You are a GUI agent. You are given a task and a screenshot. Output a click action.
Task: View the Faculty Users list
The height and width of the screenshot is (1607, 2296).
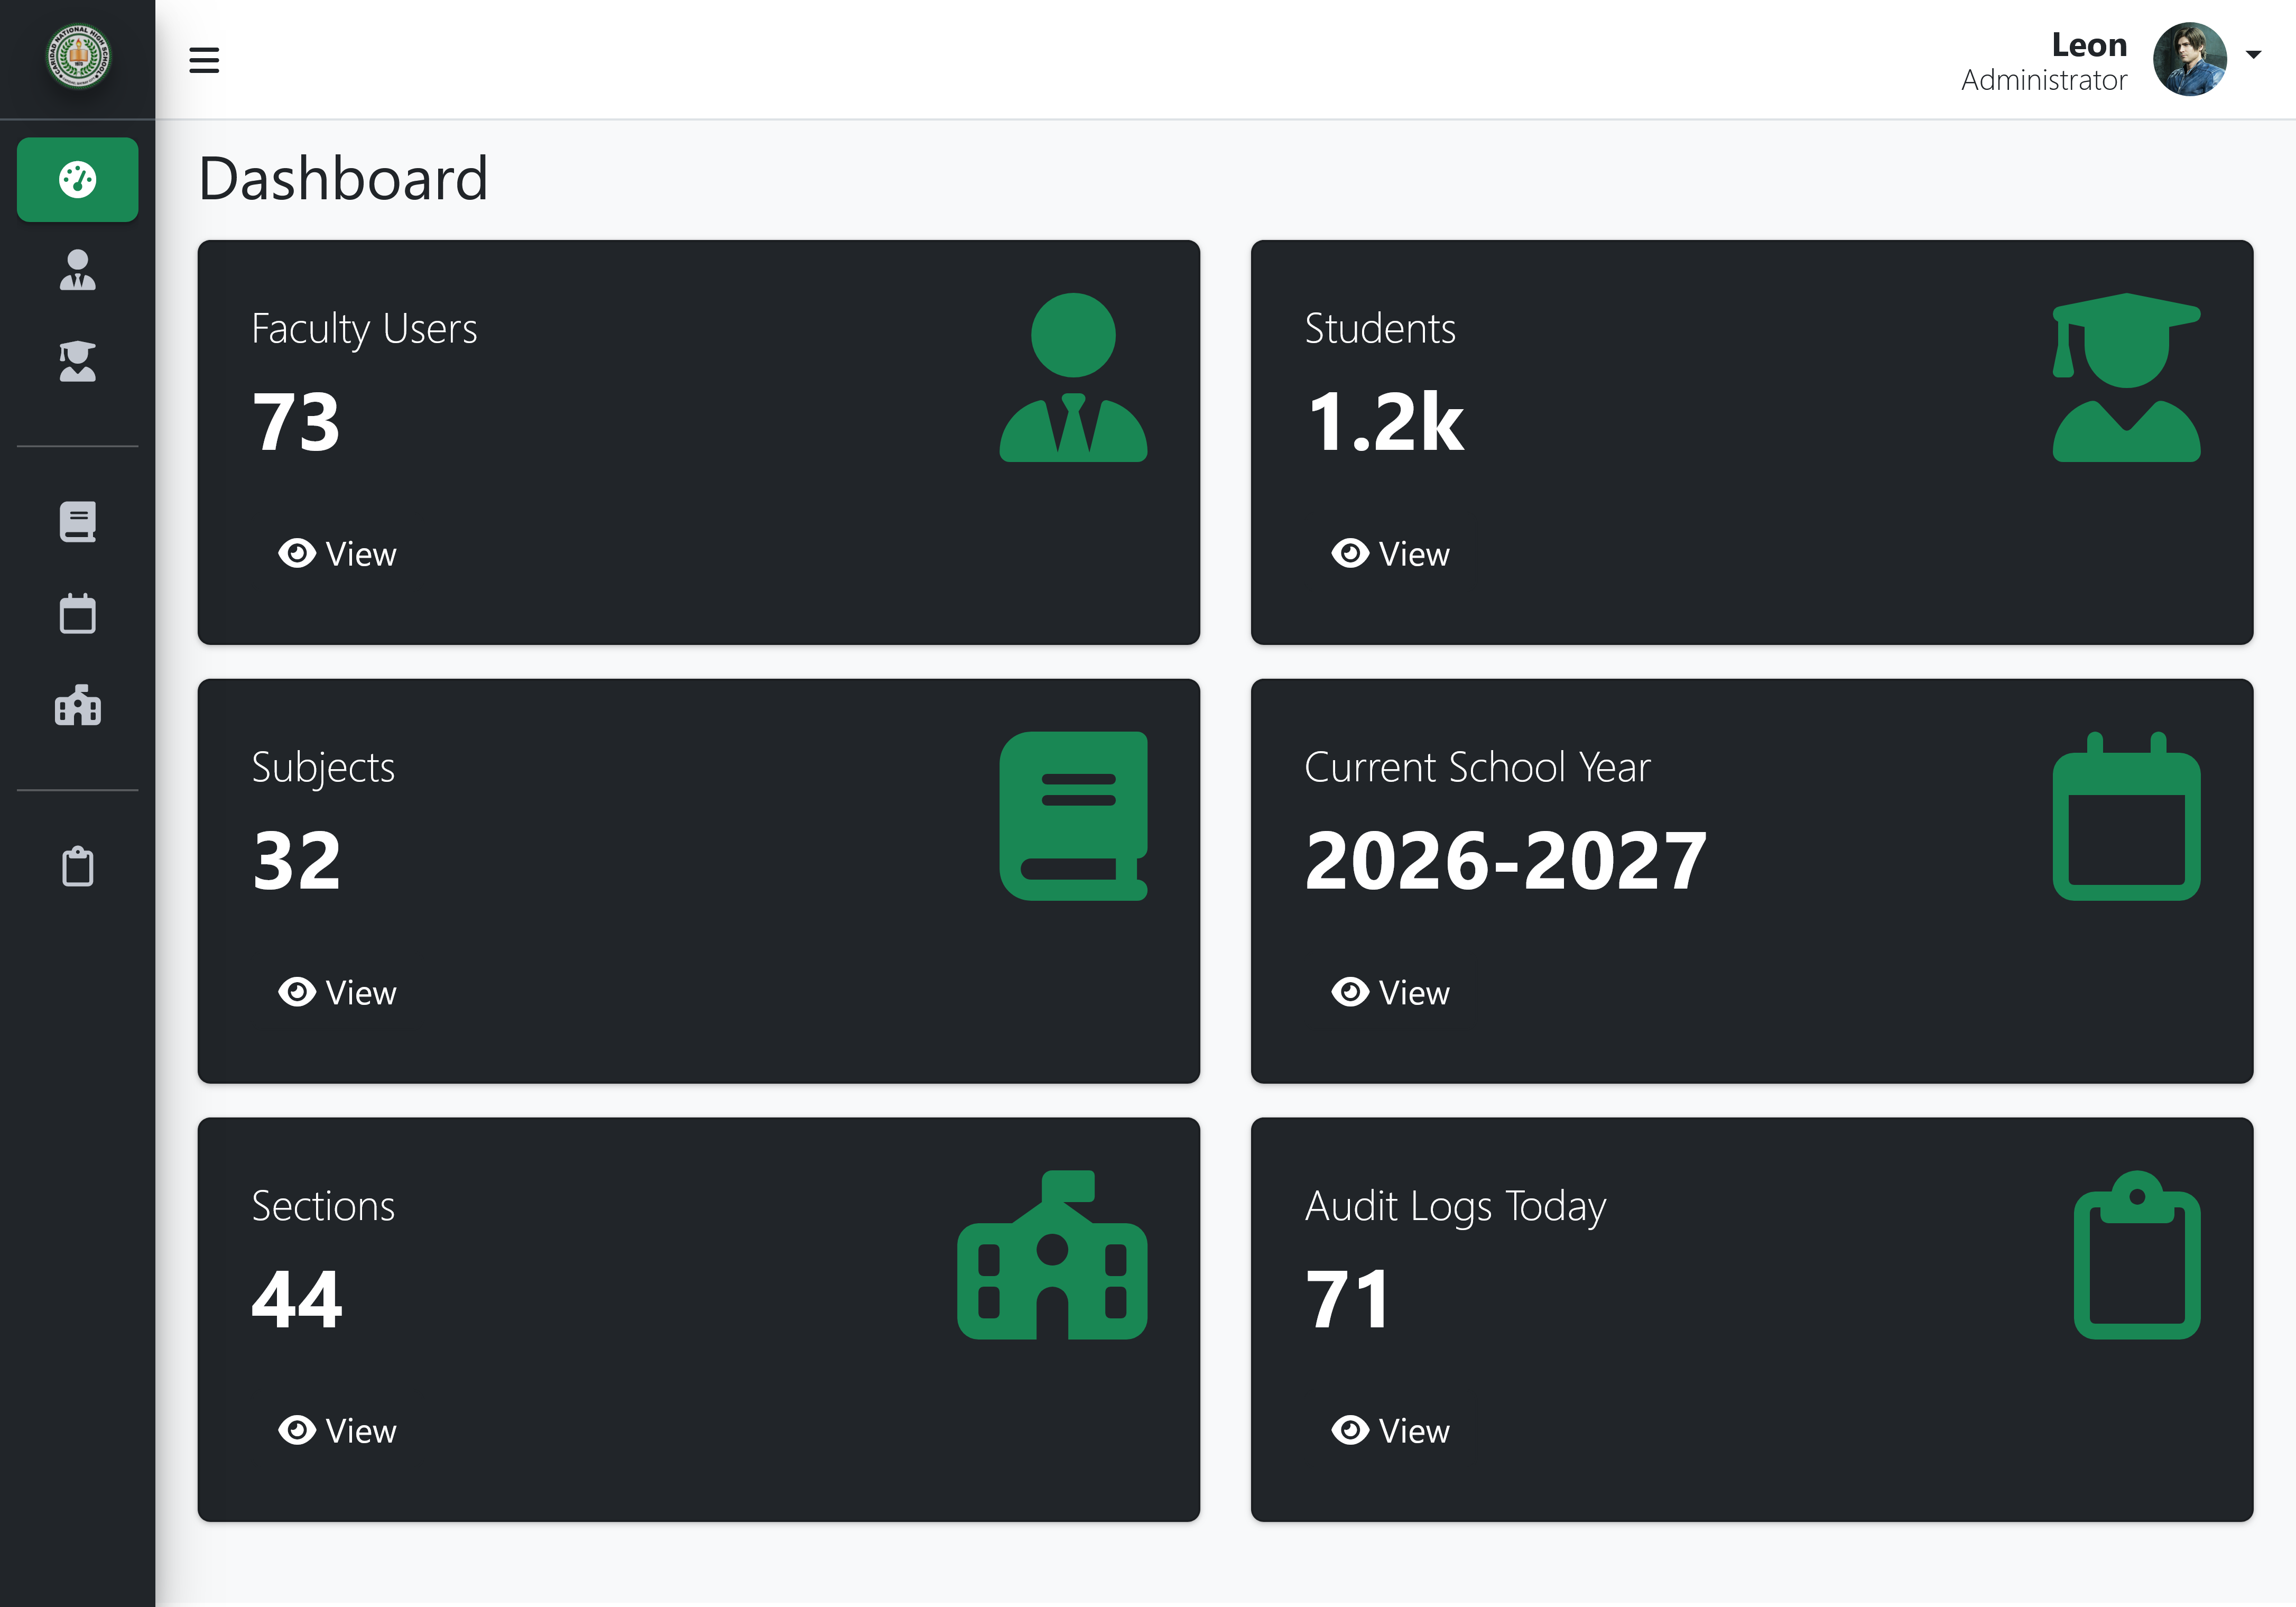pos(338,554)
